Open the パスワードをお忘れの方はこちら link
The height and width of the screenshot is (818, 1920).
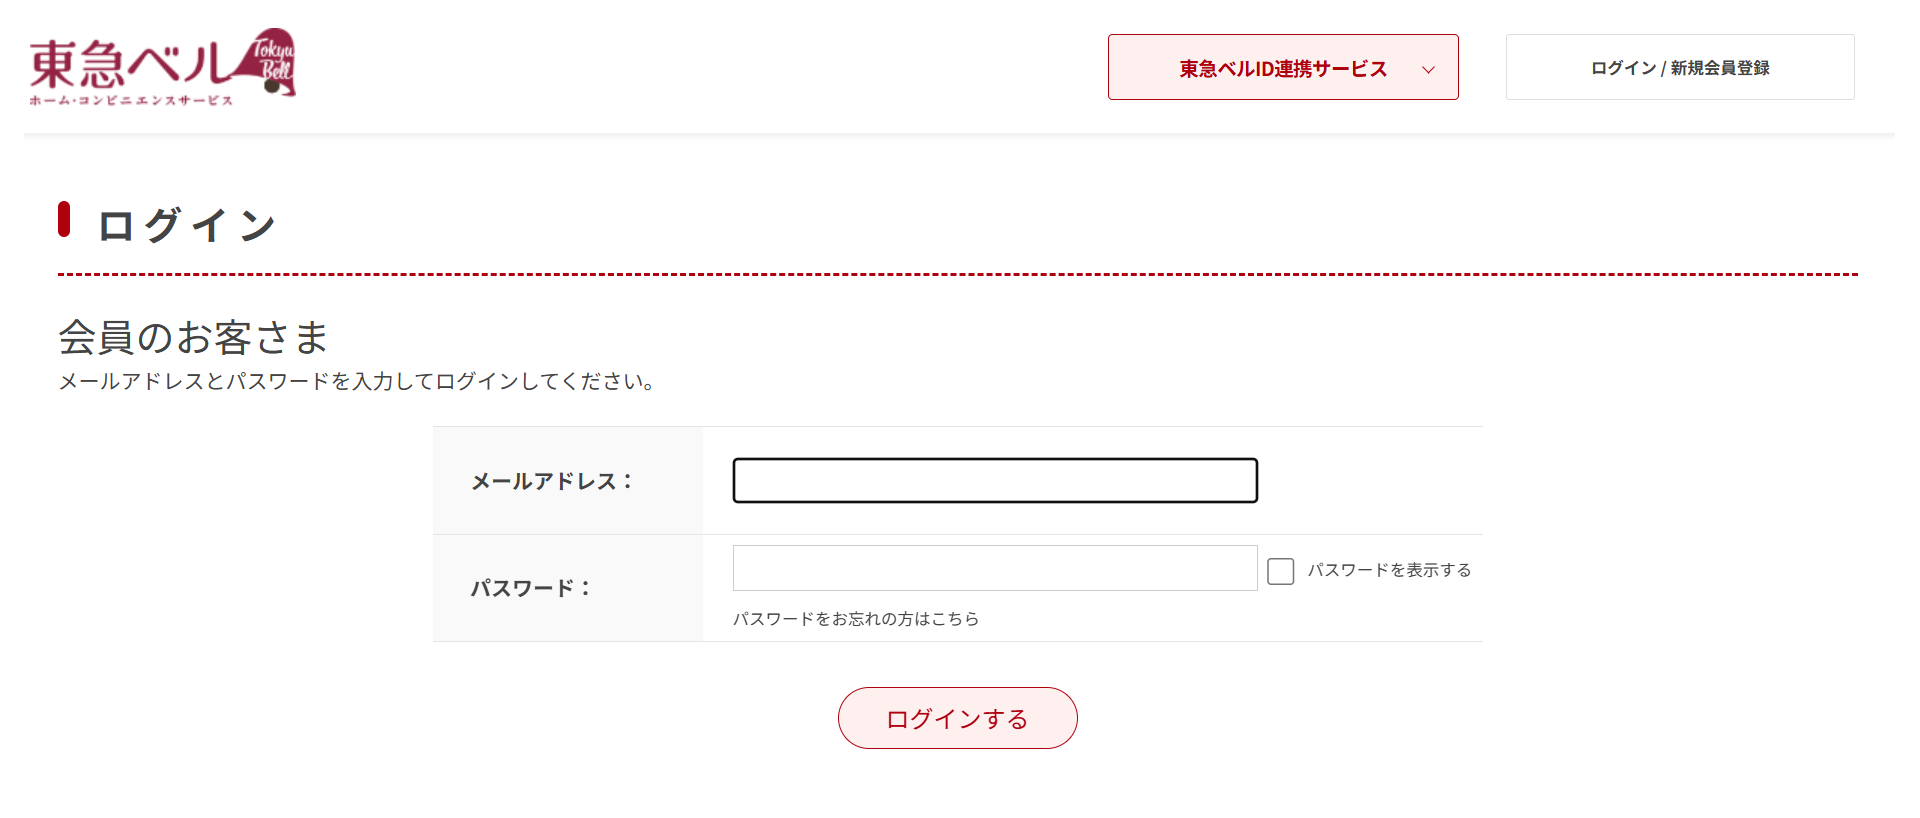point(856,619)
